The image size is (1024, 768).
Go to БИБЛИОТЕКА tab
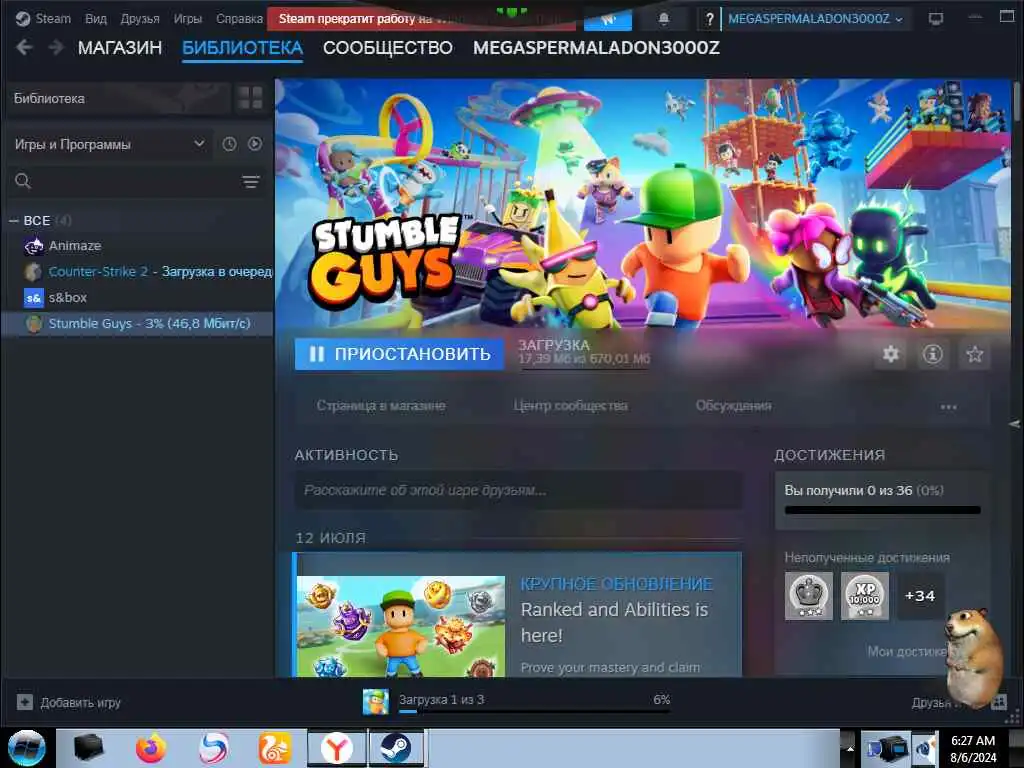[x=242, y=48]
